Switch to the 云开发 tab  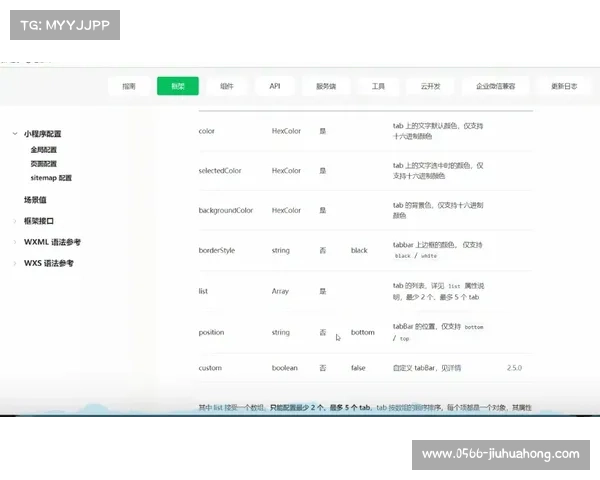pos(430,86)
